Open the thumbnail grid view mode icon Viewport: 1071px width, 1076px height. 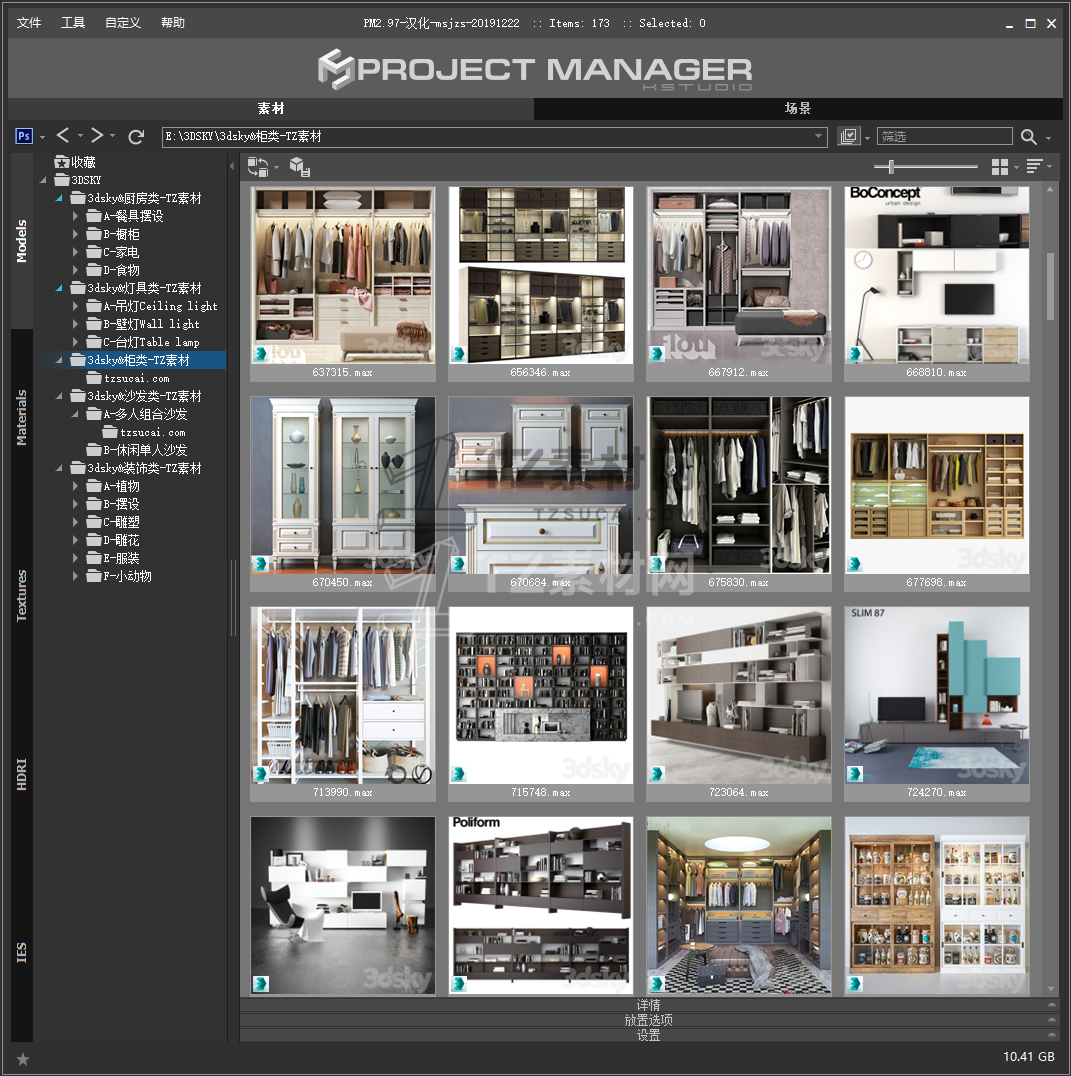coord(999,167)
